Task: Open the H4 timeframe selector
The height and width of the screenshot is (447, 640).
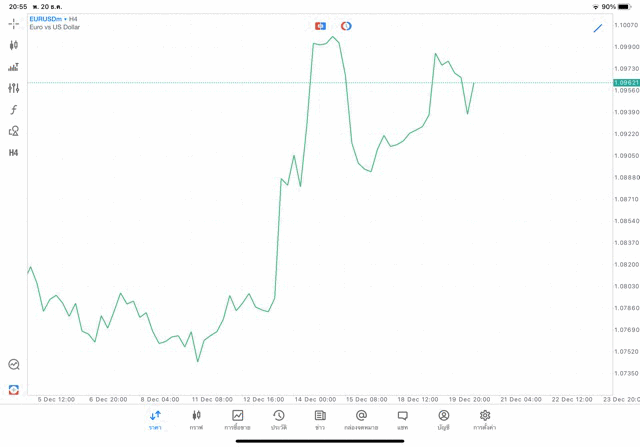Action: point(14,153)
